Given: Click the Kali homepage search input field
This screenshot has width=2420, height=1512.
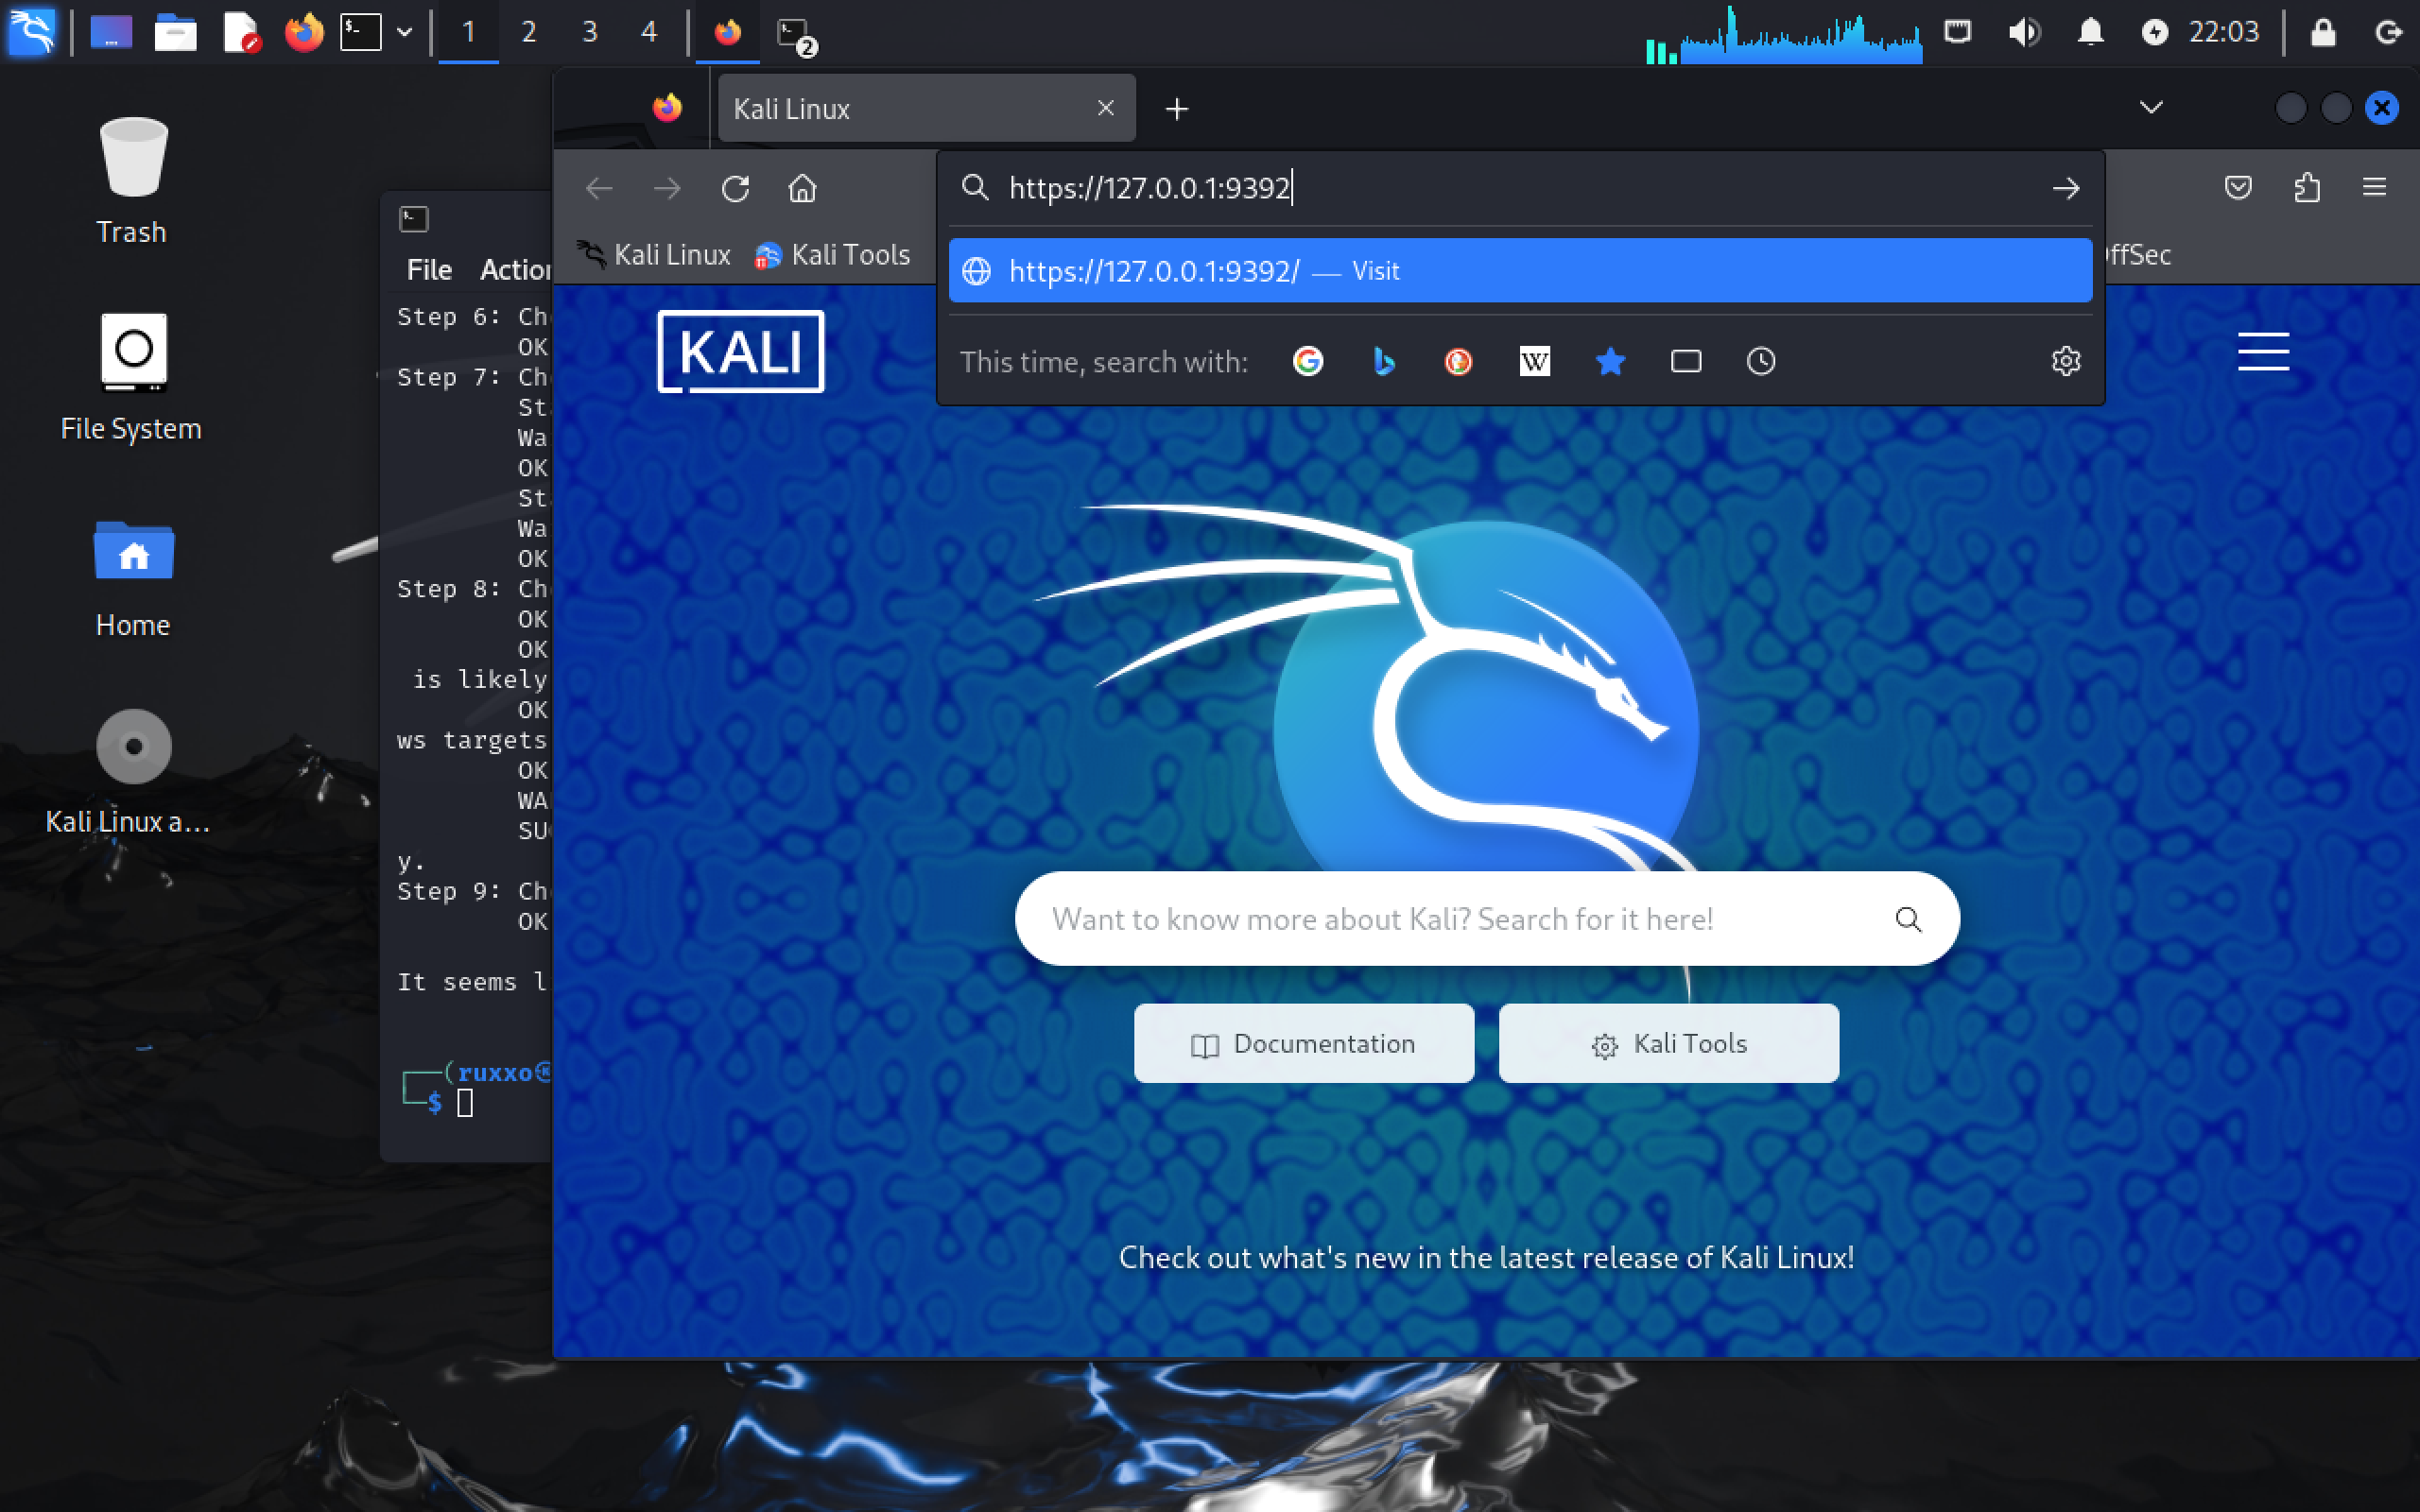Looking at the screenshot, I should point(1486,918).
